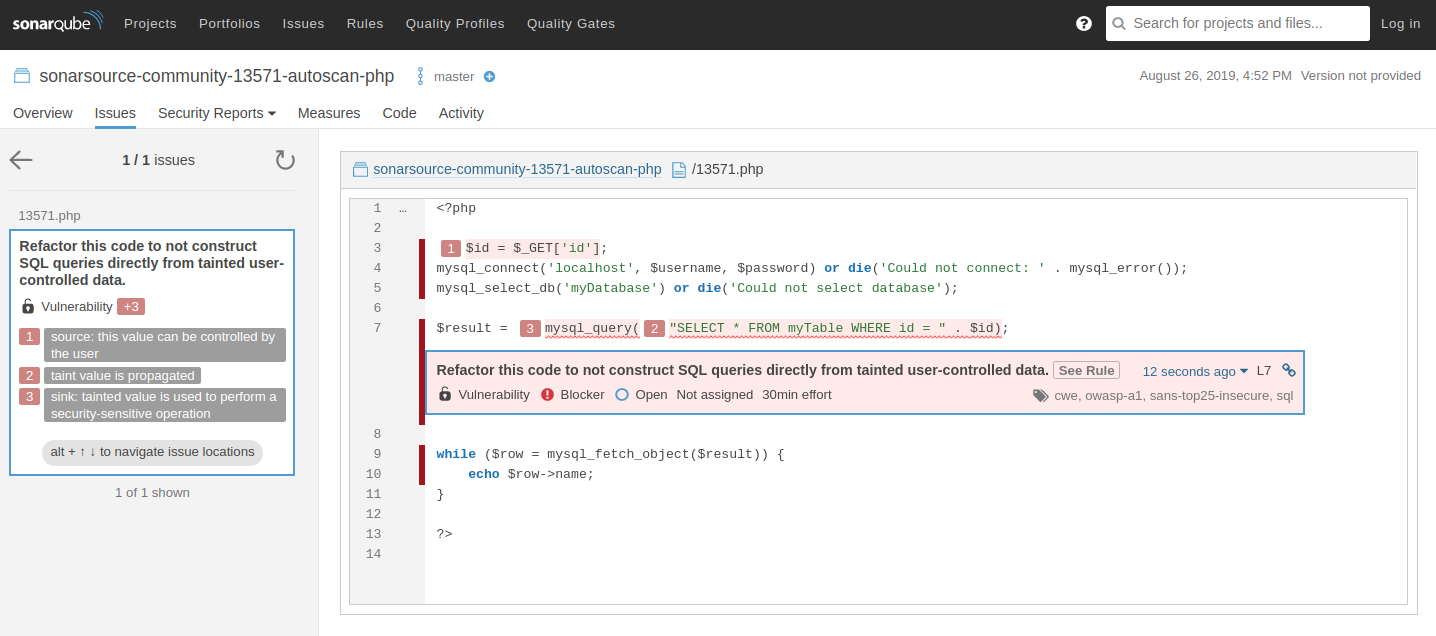The image size is (1436, 636).
Task: Select flow location 1 source in sidebar
Action: [164, 345]
